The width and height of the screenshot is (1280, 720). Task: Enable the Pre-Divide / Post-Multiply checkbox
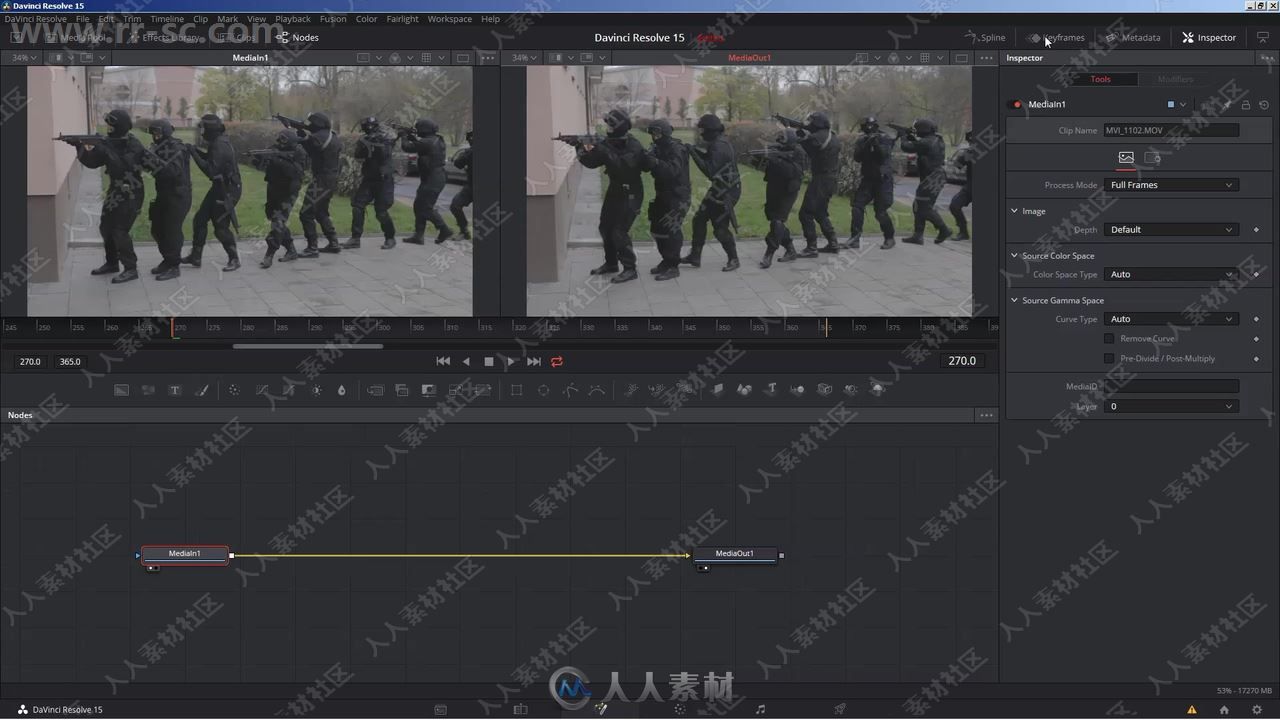click(1109, 358)
